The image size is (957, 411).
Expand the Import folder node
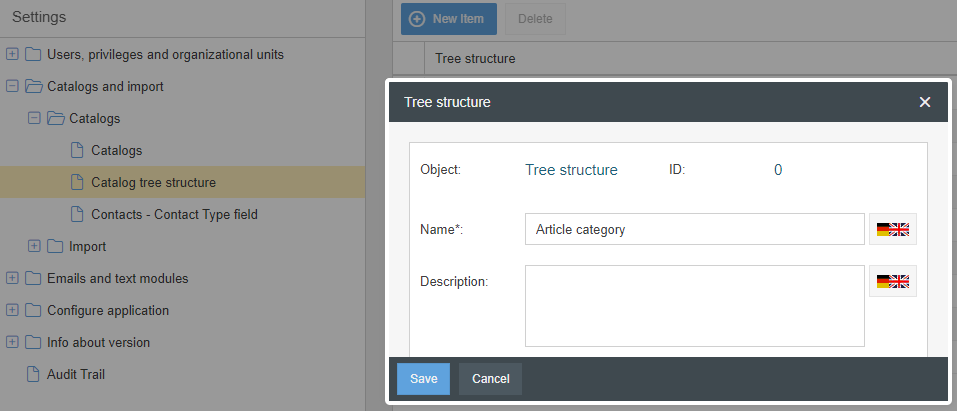34,246
